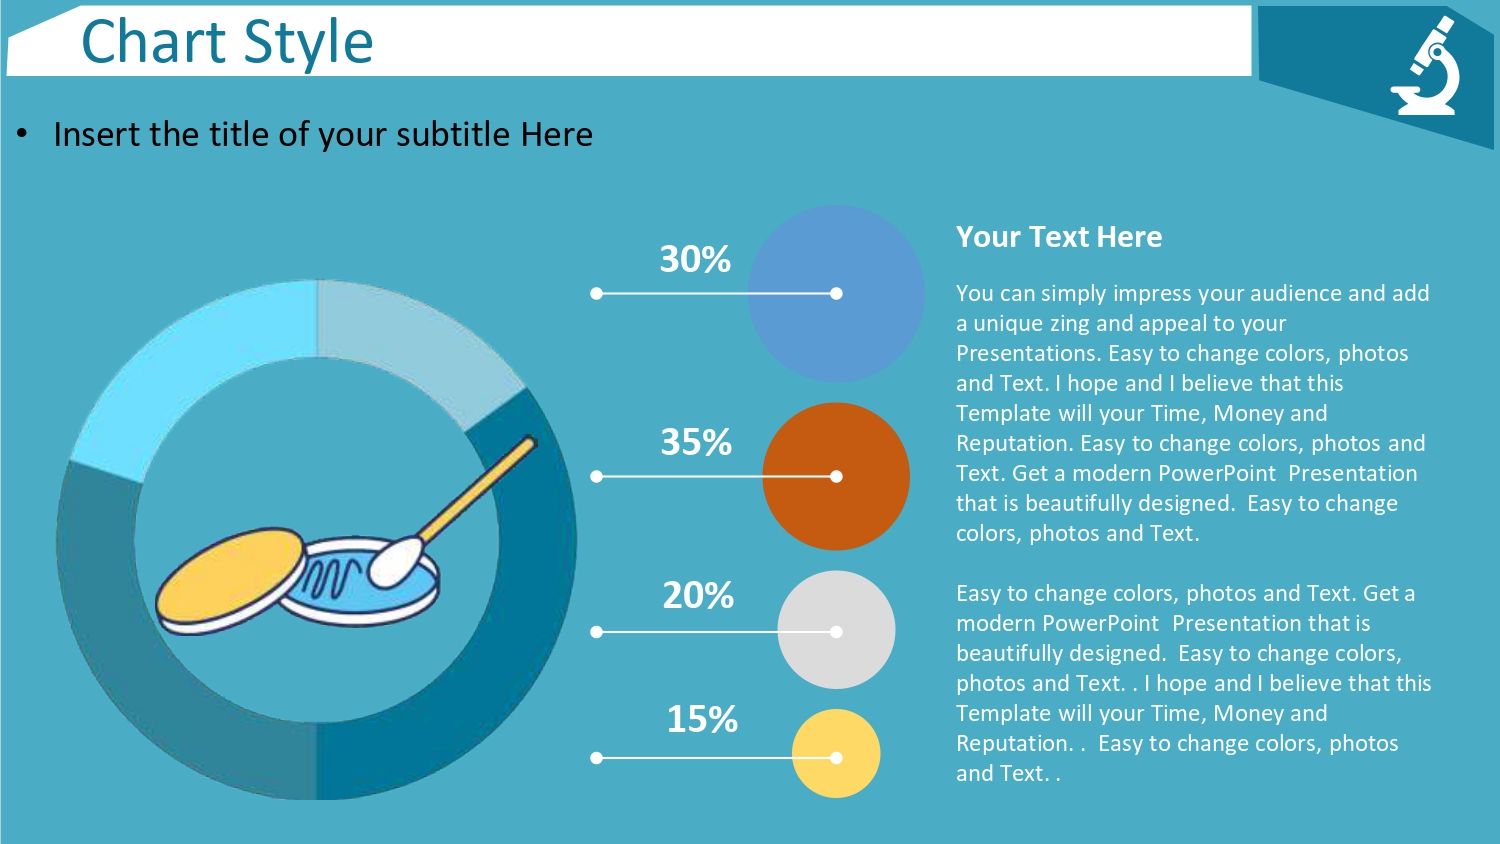Click the Chart Style title text
Viewport: 1500px width, 844px height.
[x=227, y=42]
